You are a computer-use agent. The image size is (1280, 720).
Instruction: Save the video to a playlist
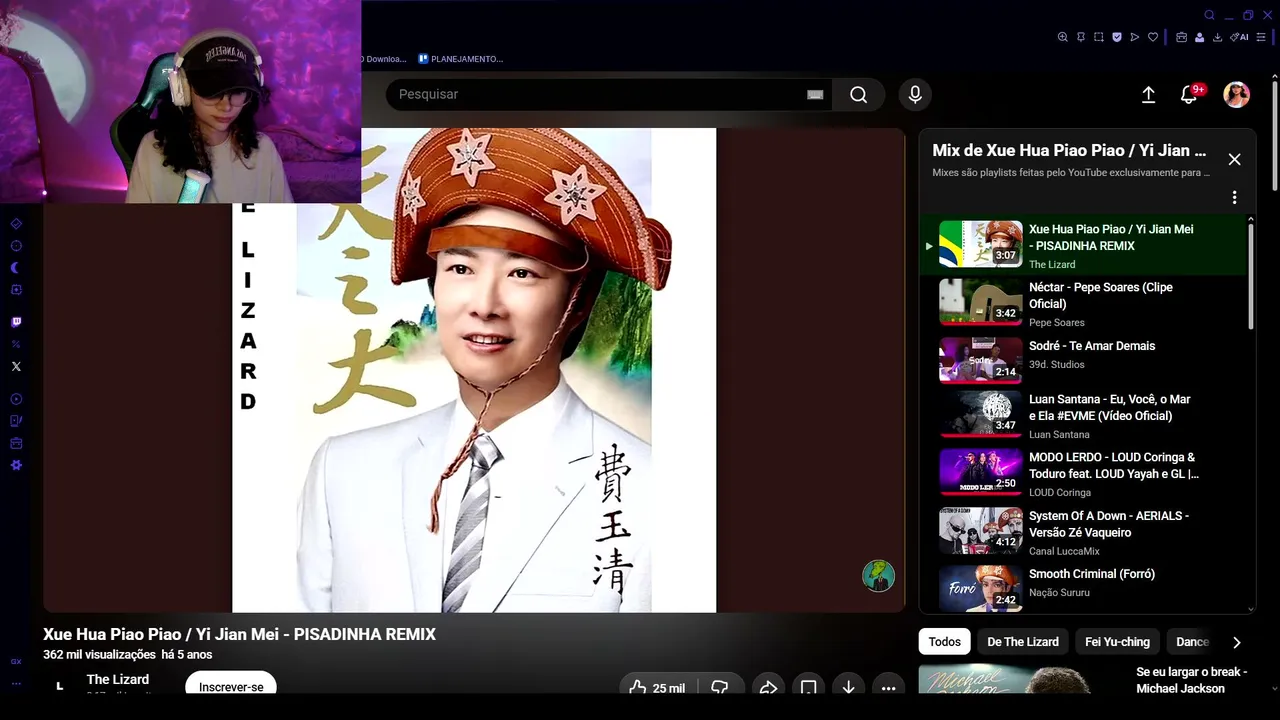click(x=808, y=688)
